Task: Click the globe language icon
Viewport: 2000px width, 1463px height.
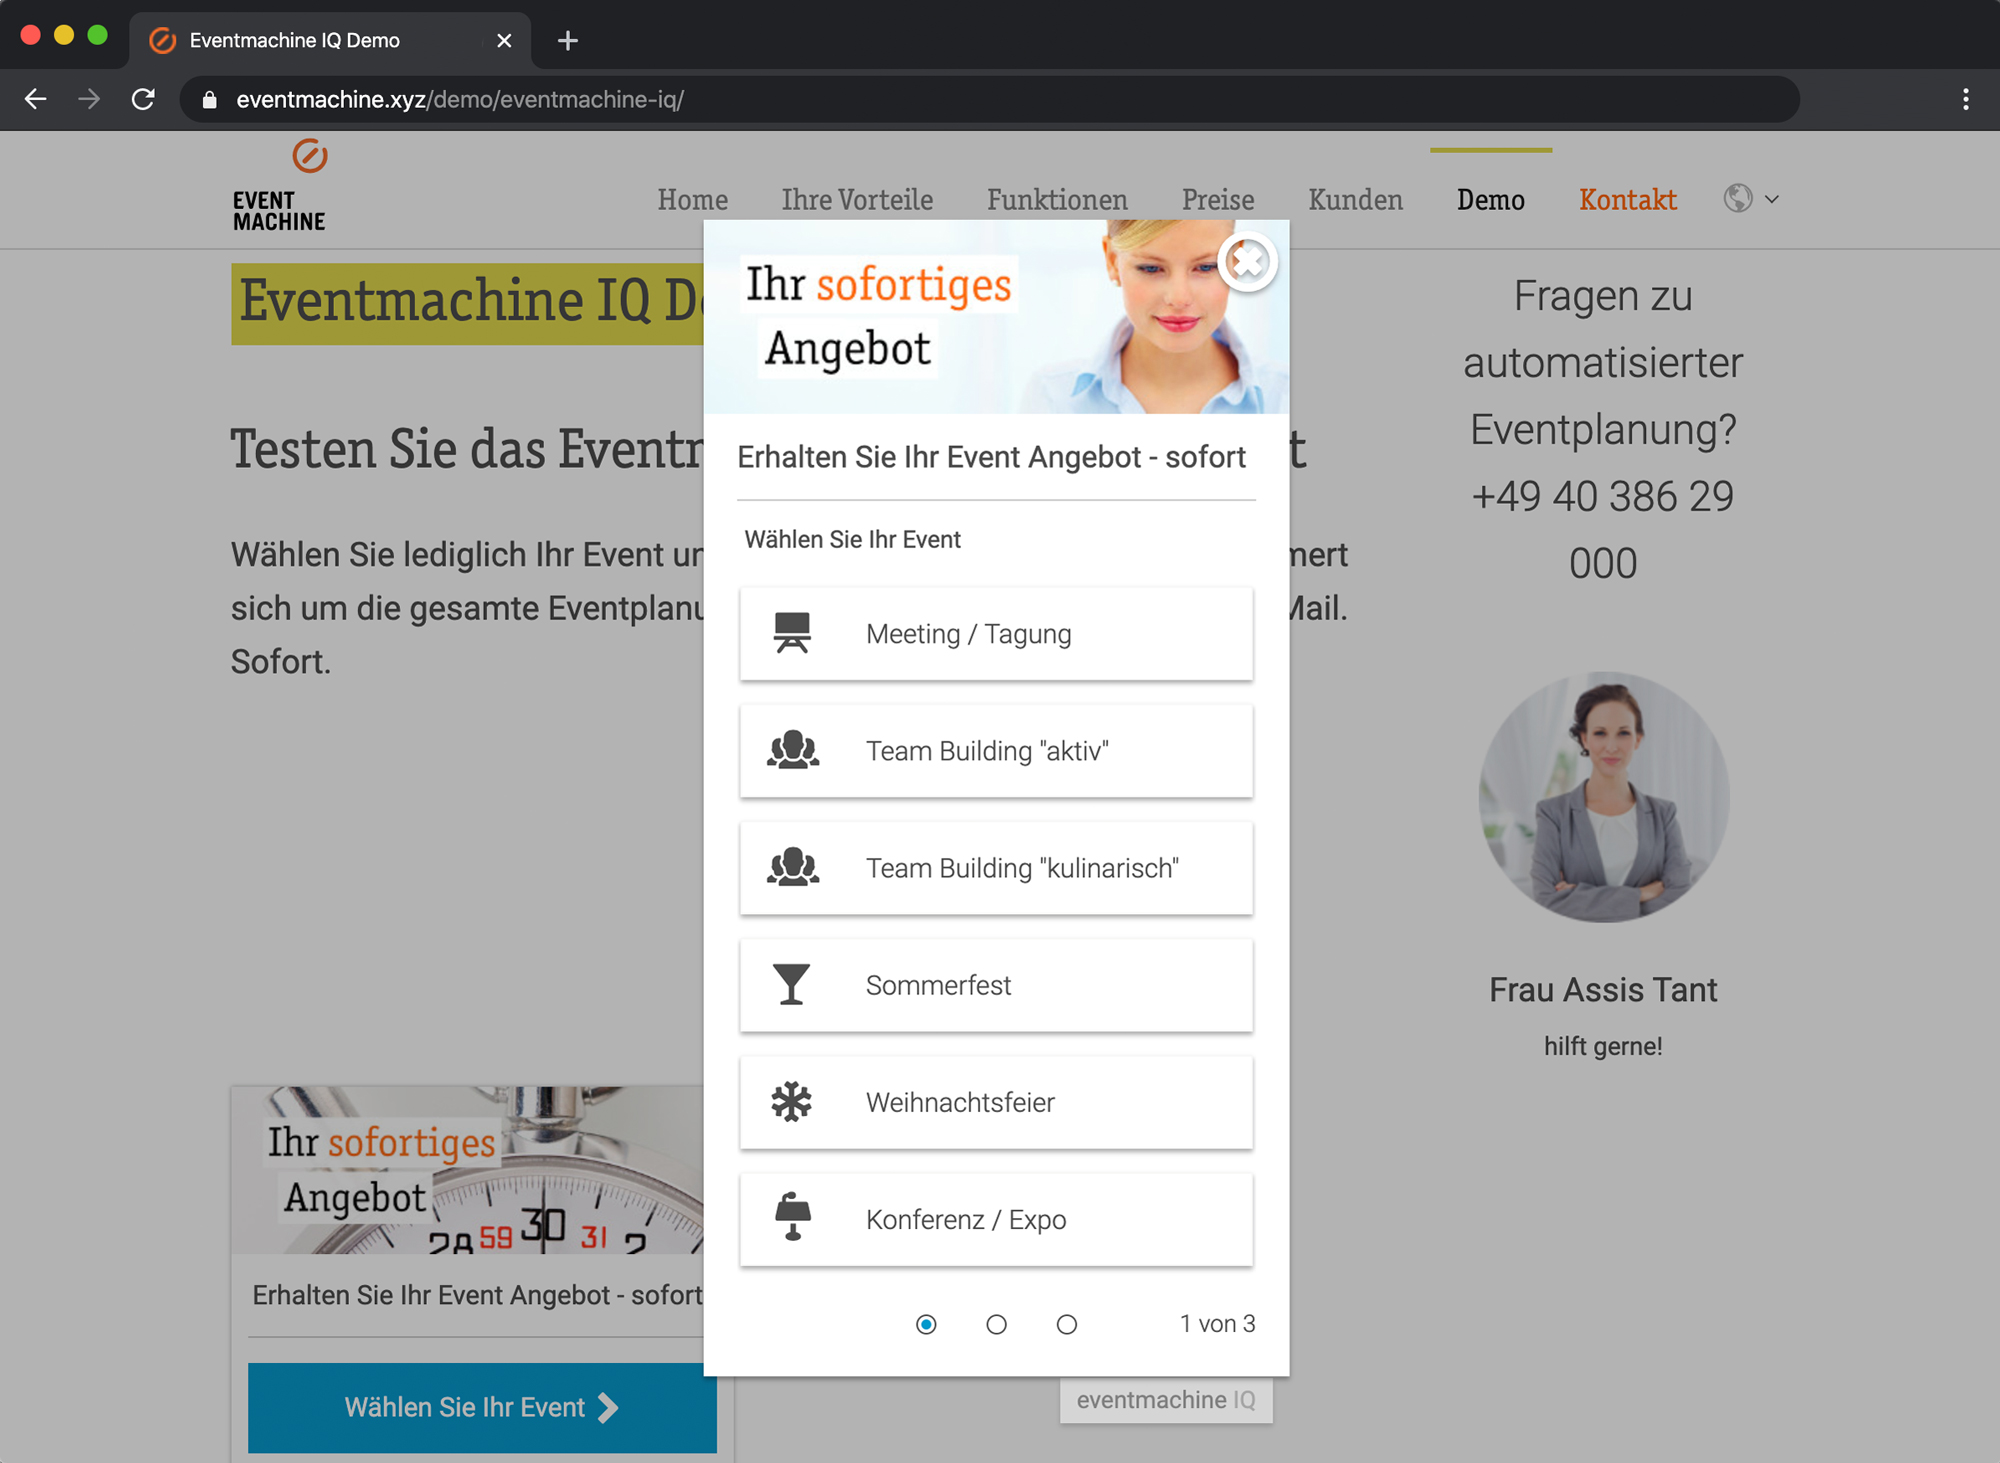Action: 1737,199
